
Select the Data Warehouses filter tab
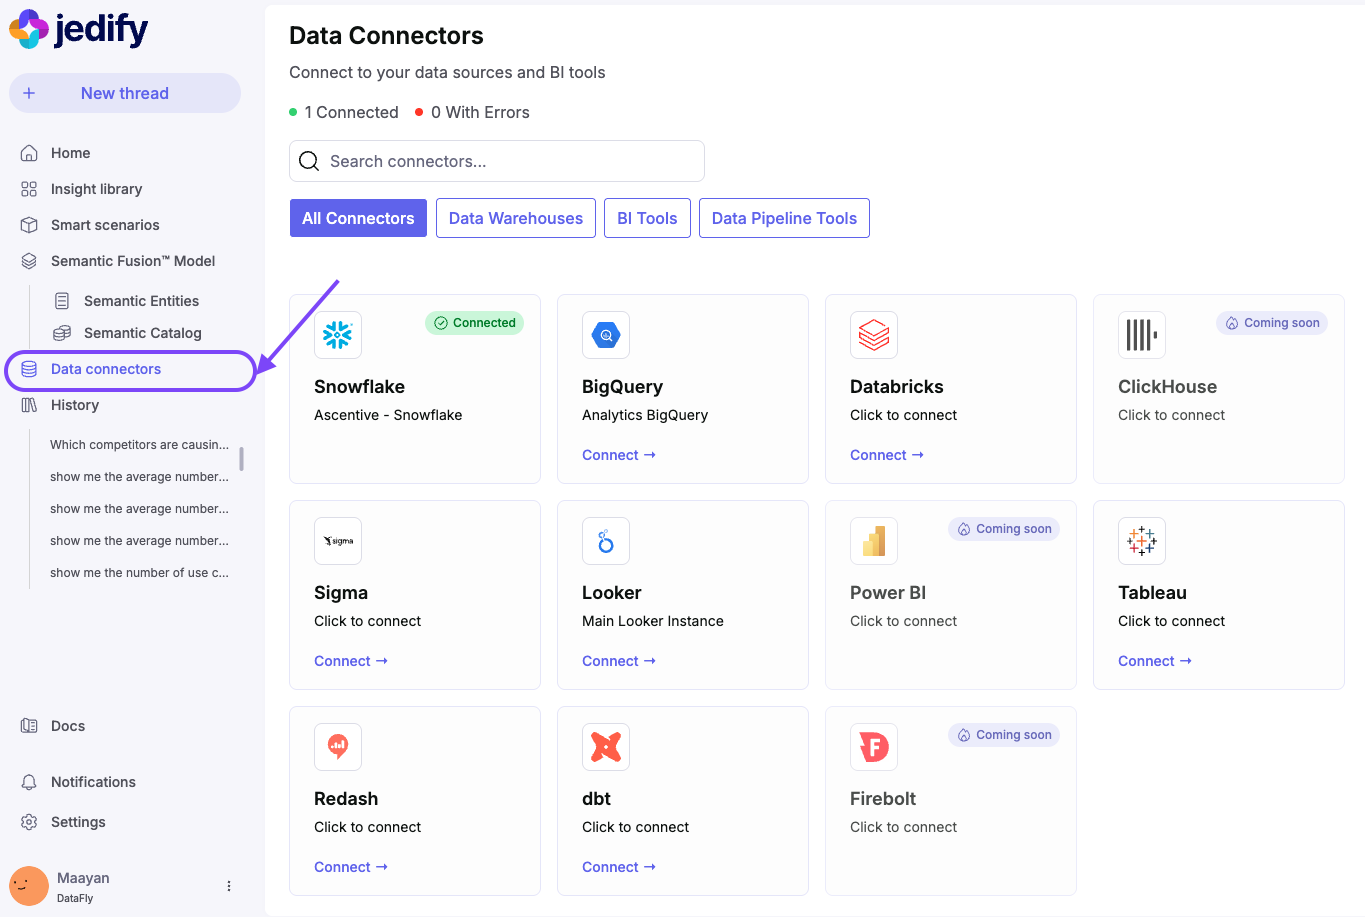516,218
